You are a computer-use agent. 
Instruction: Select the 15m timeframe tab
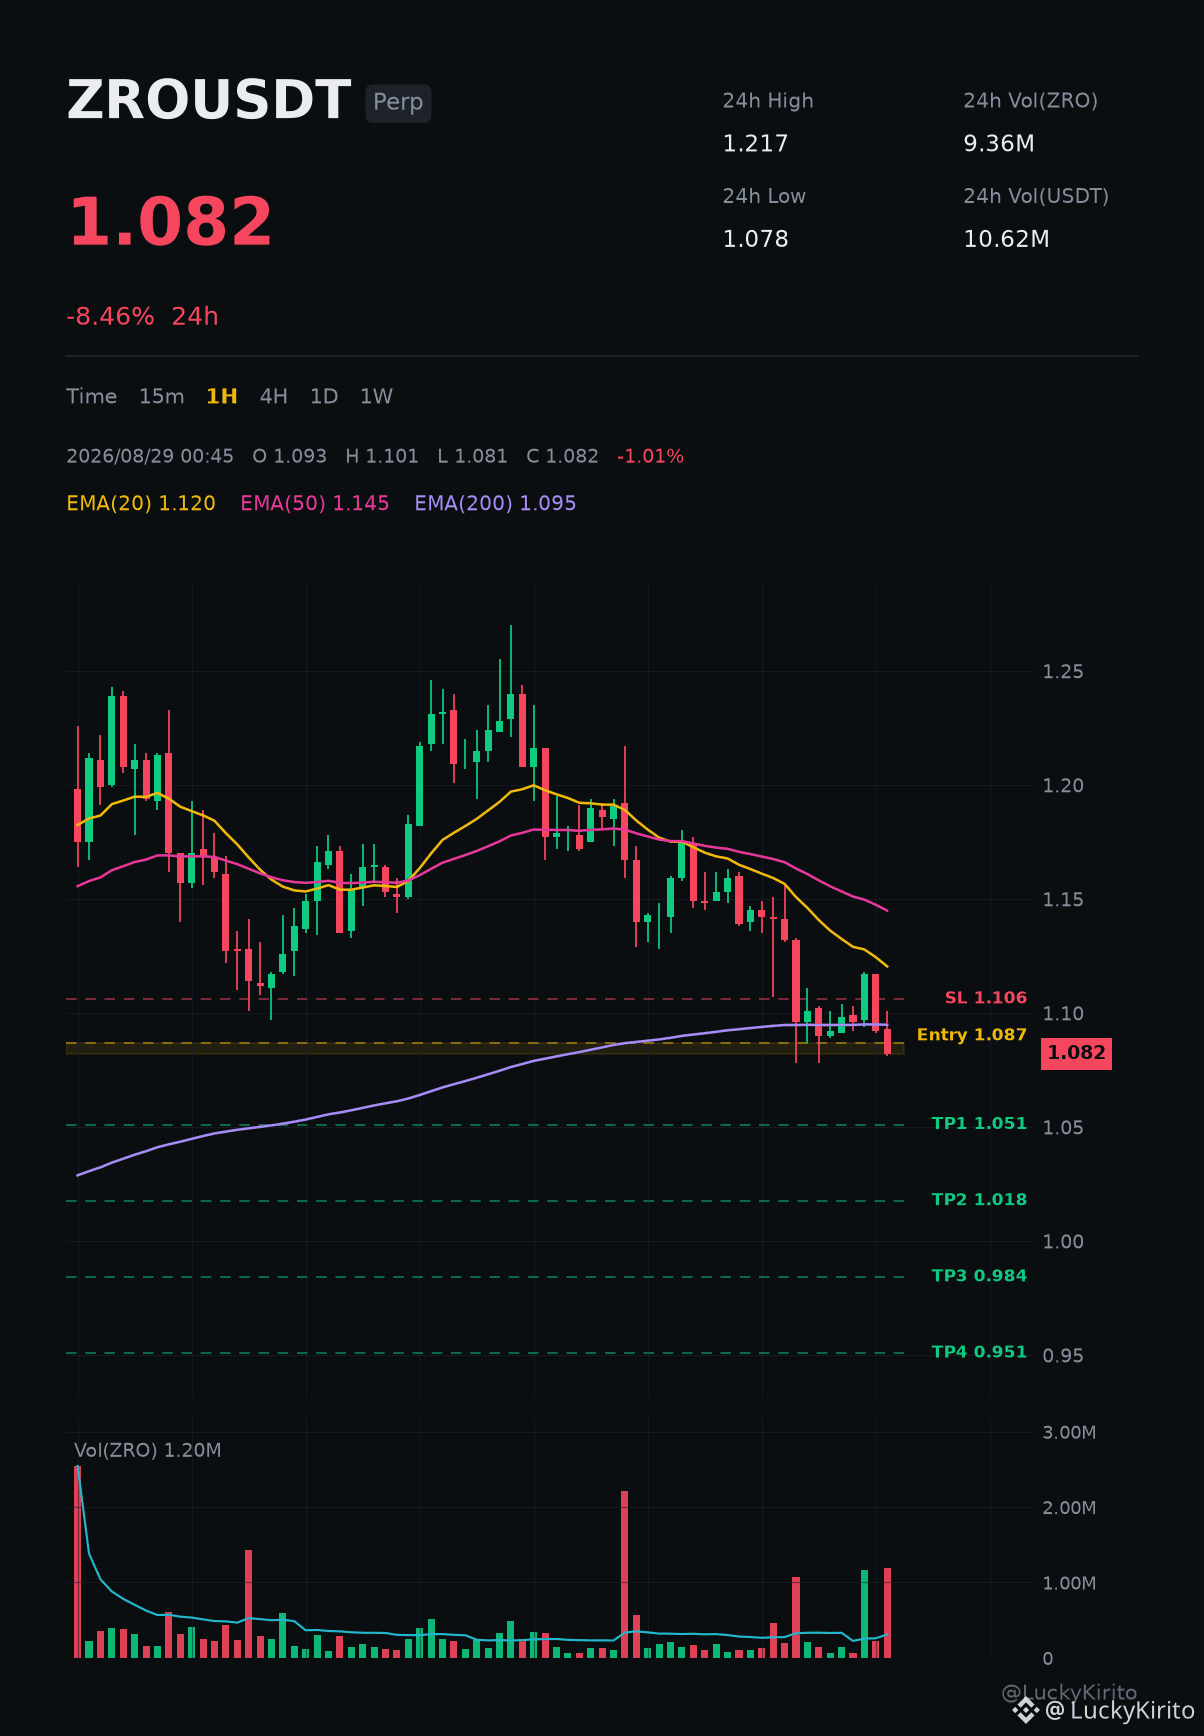pyautogui.click(x=161, y=397)
